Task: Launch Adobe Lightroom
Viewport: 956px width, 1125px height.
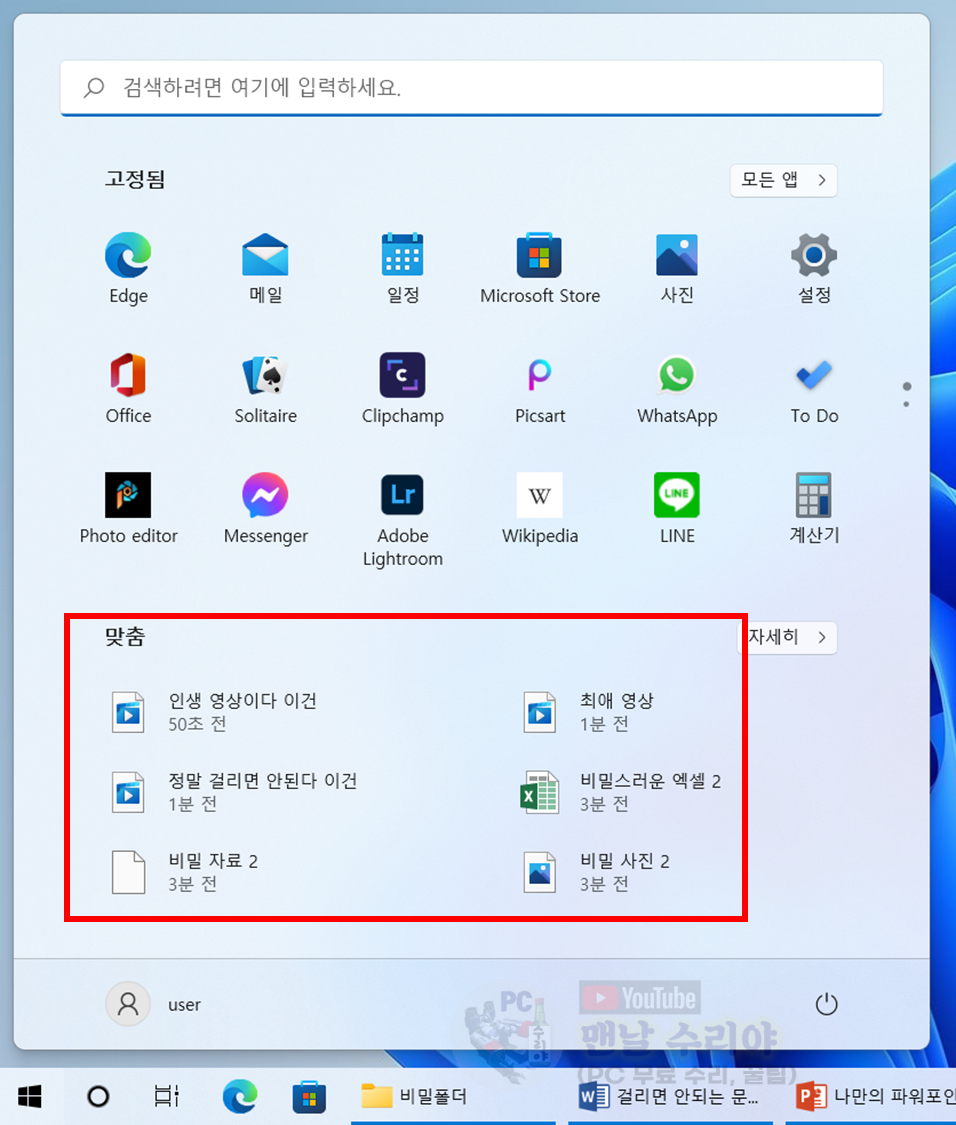Action: (403, 519)
